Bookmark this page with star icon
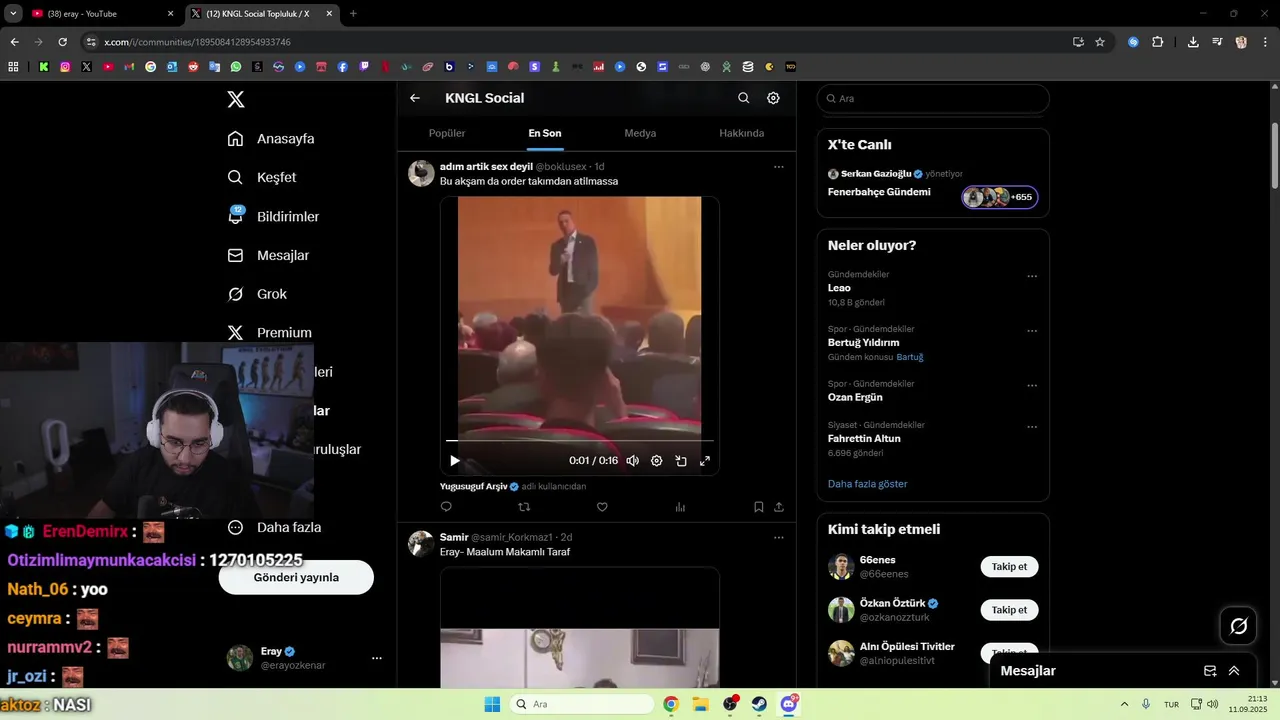The width and height of the screenshot is (1280, 720). [1100, 42]
